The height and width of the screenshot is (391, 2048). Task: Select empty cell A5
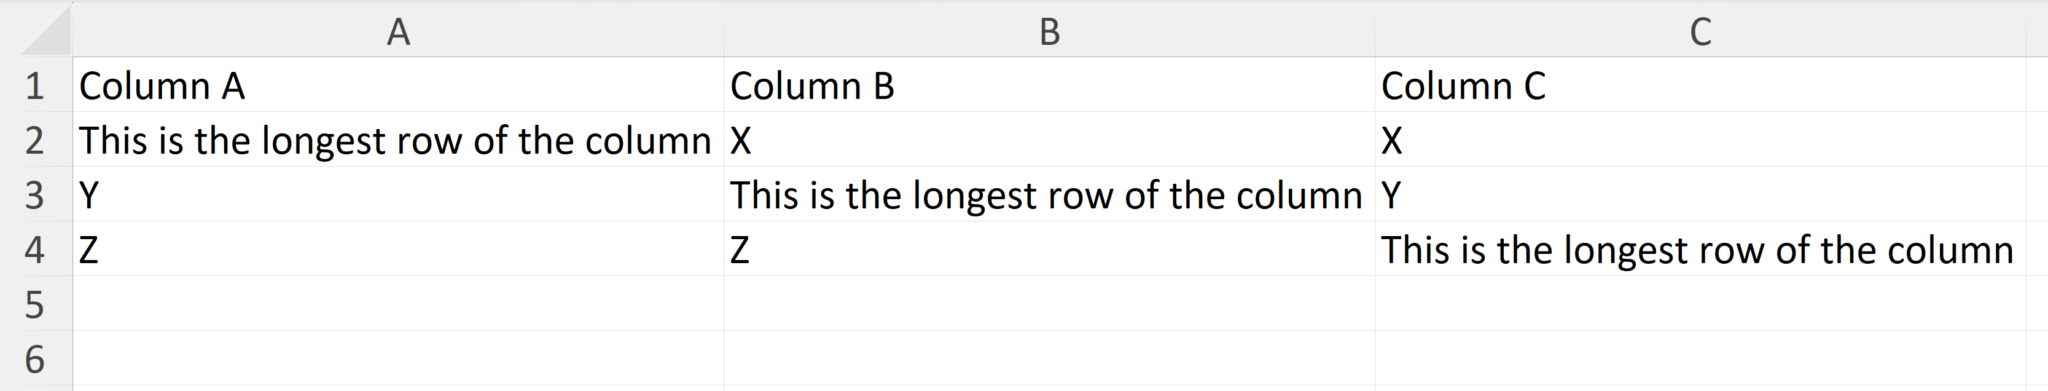click(398, 303)
